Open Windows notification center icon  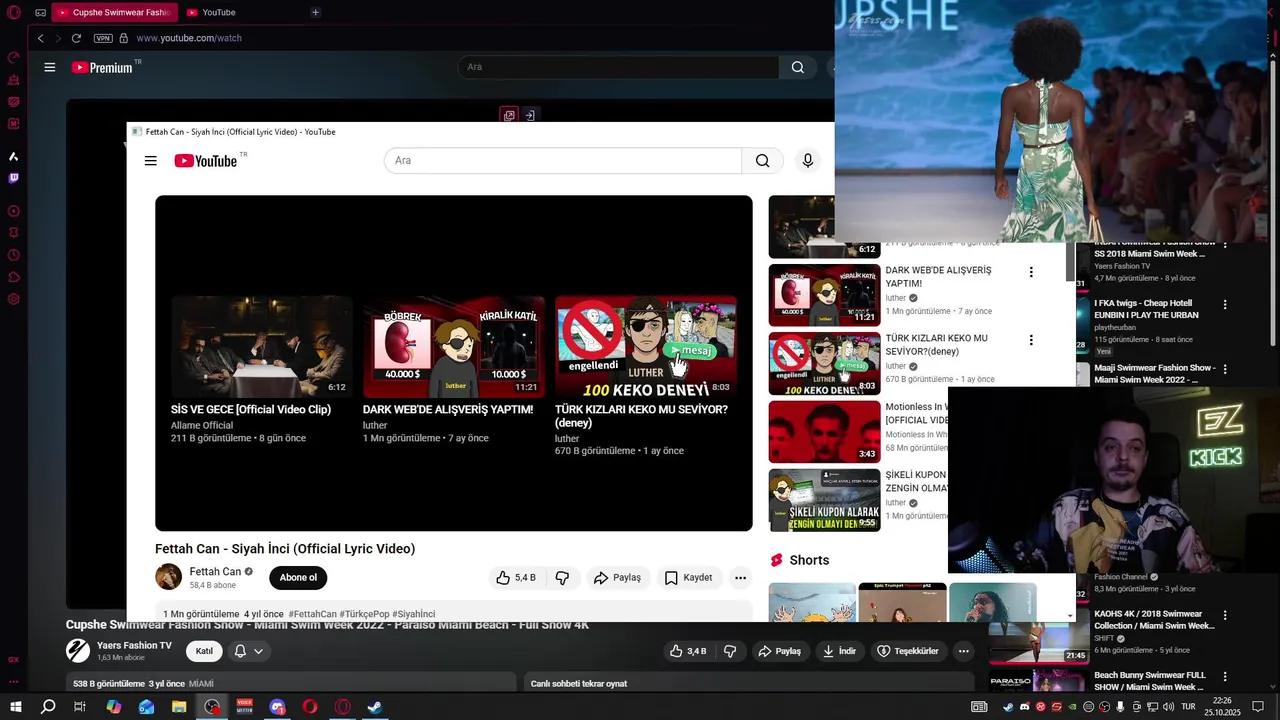pyautogui.click(x=1257, y=707)
